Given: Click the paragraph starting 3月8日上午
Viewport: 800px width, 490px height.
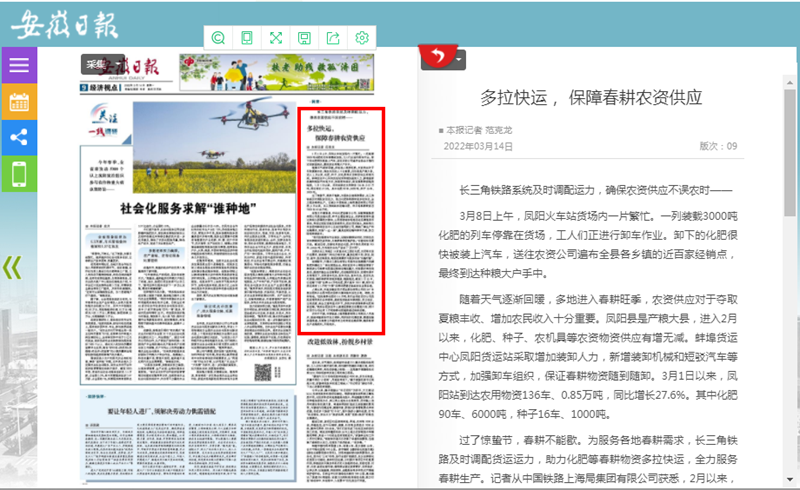Looking at the screenshot, I should pos(588,245).
